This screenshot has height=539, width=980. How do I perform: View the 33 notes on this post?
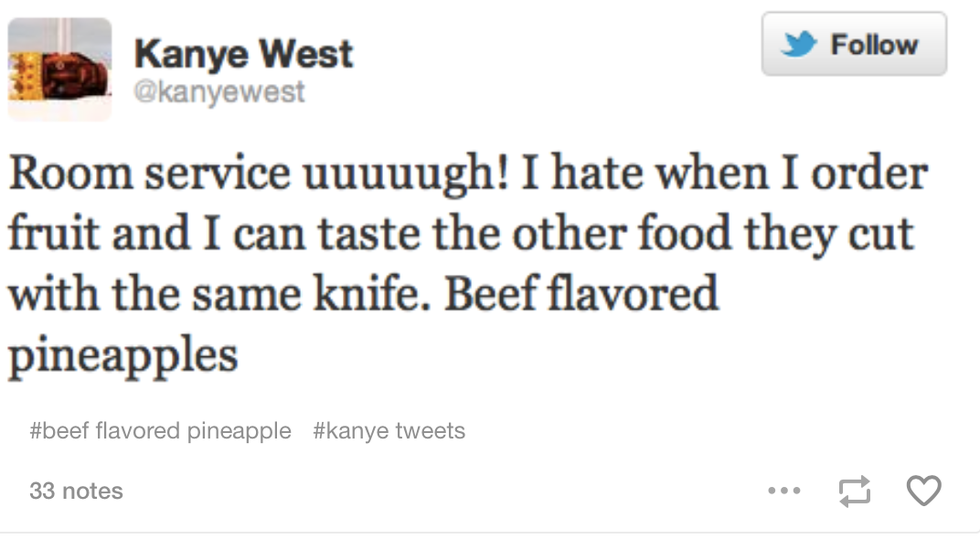[76, 491]
